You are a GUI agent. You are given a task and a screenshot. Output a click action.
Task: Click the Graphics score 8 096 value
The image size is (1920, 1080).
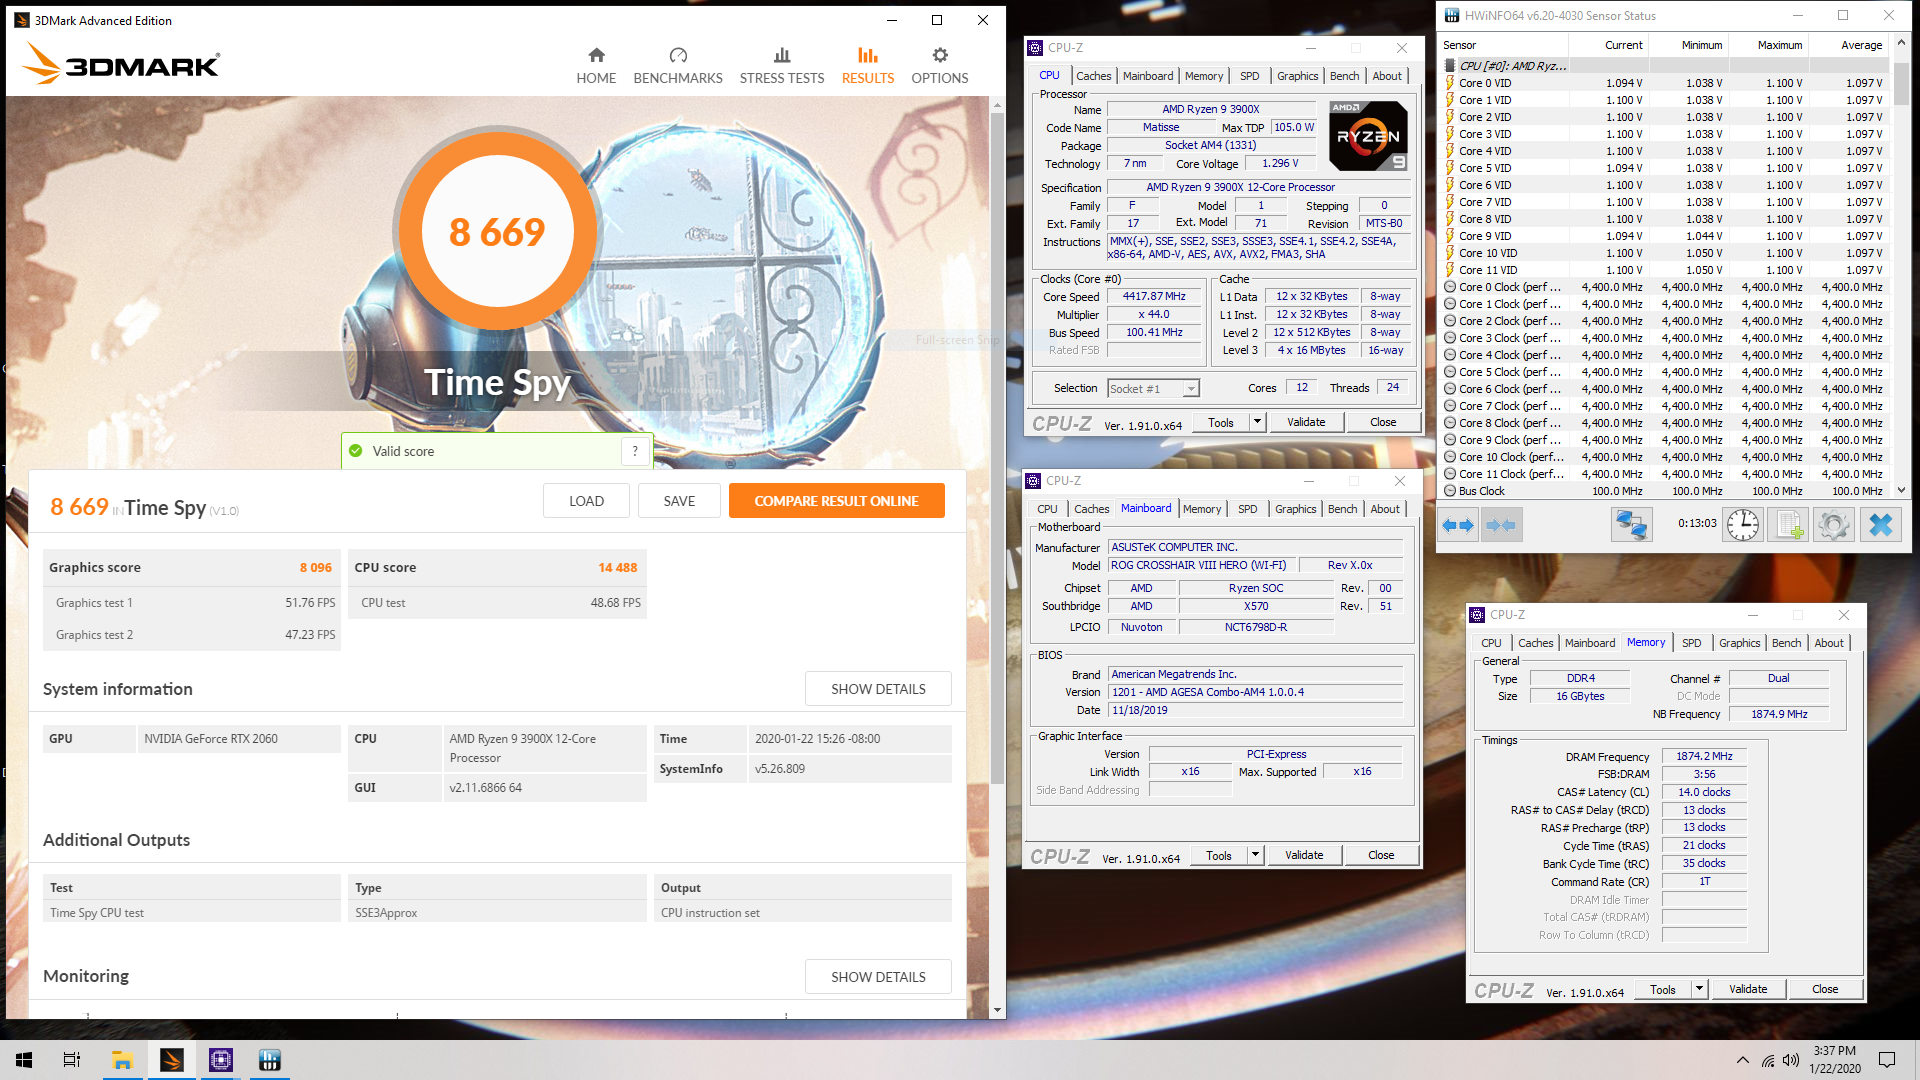tap(316, 567)
